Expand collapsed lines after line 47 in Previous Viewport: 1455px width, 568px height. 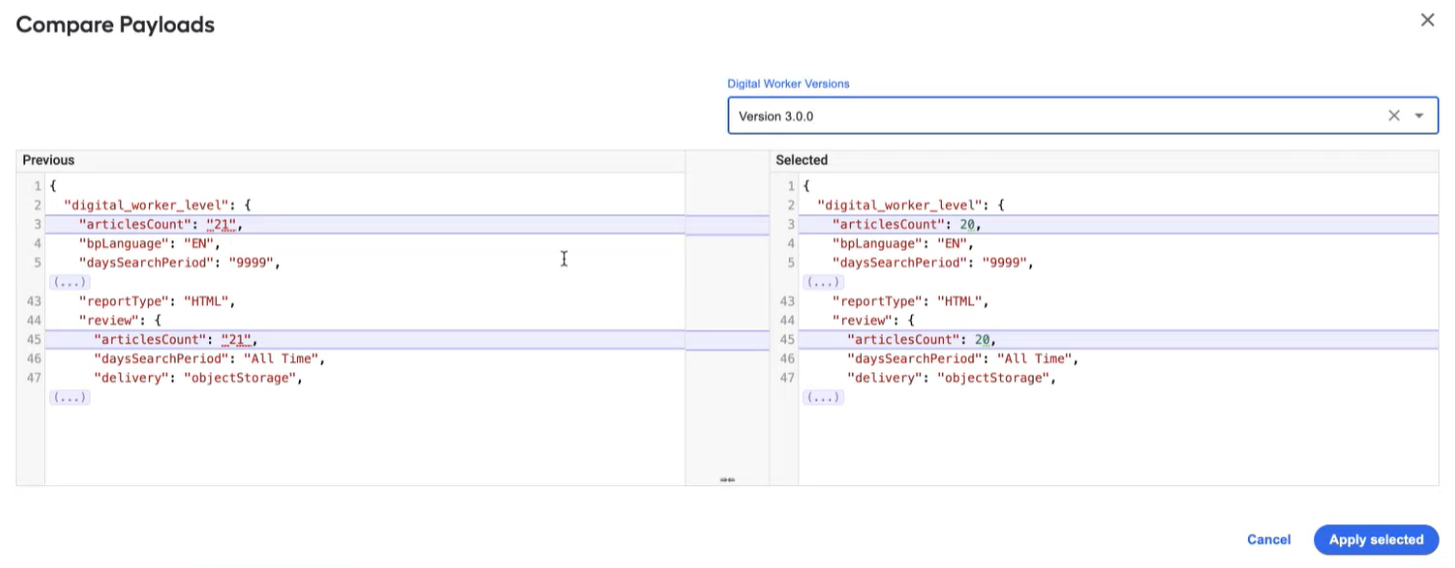(69, 397)
